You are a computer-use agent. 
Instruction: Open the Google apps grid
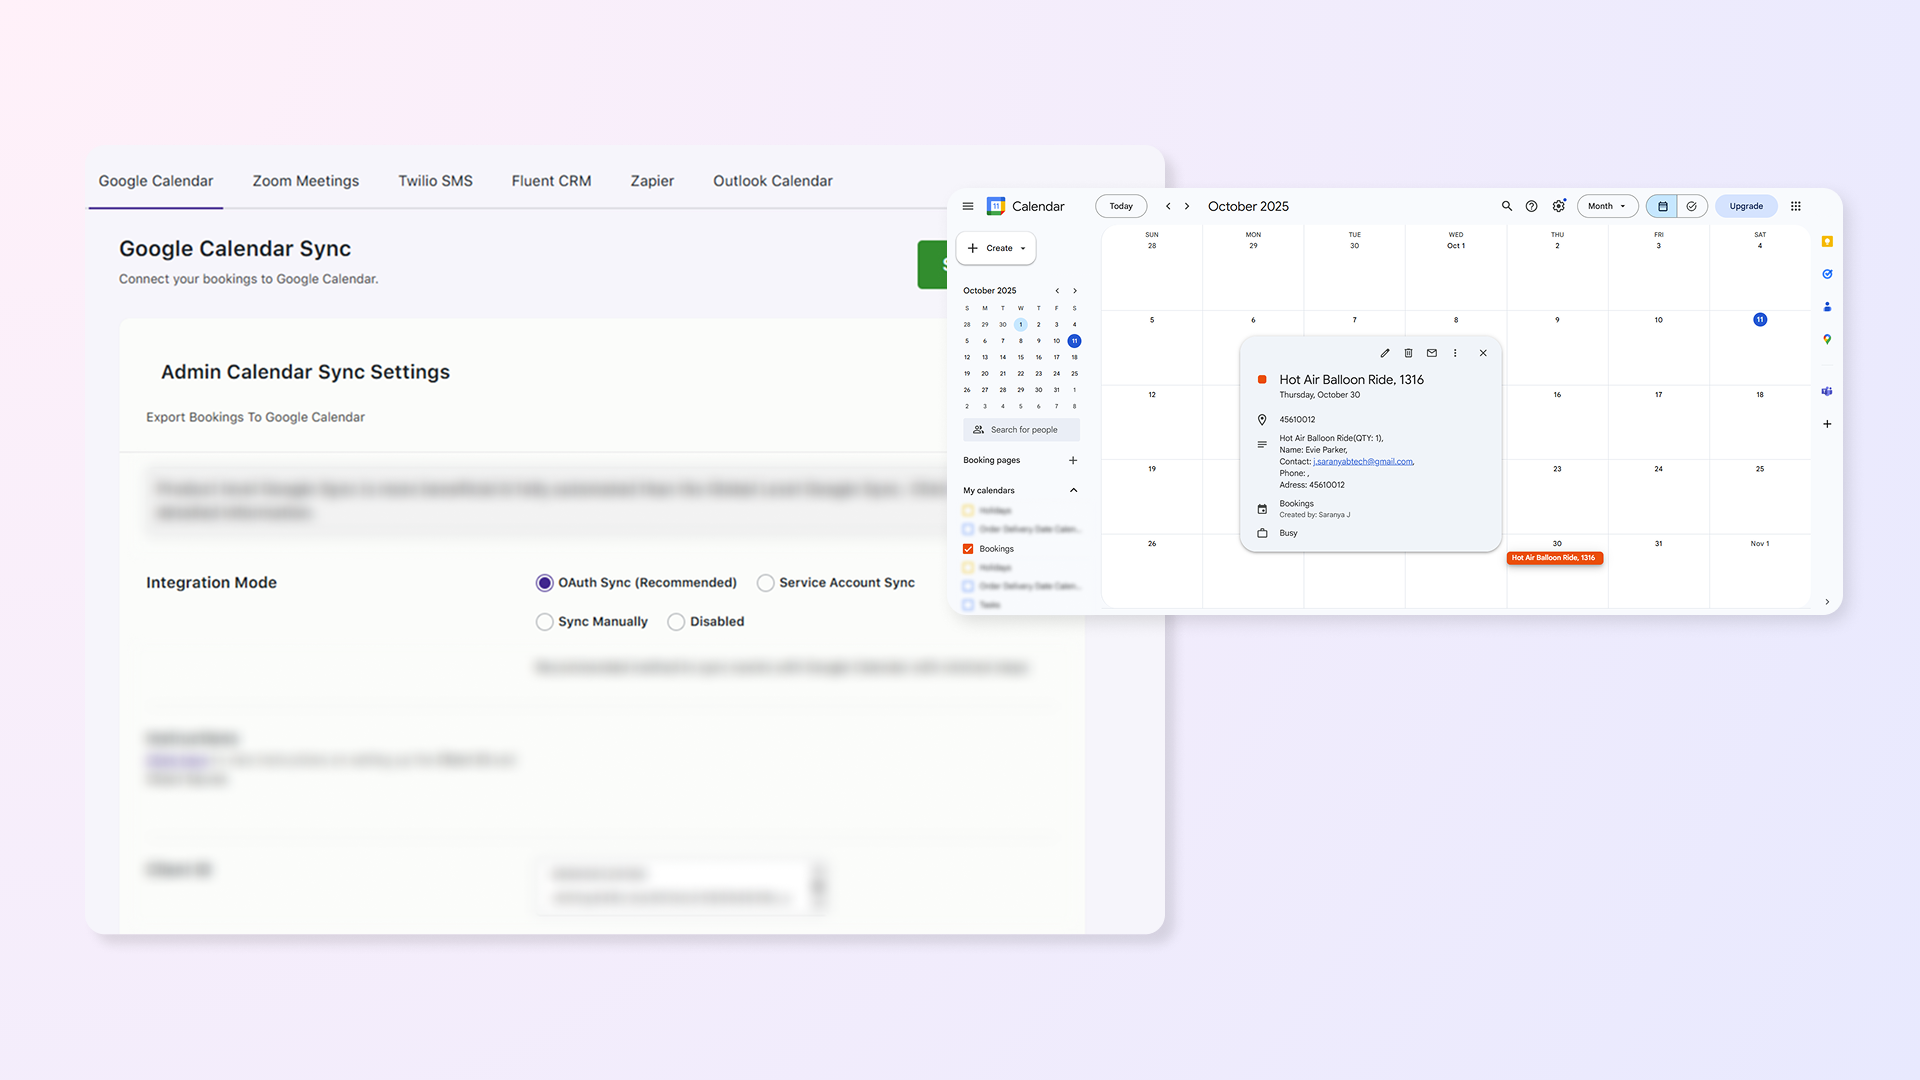(x=1796, y=206)
